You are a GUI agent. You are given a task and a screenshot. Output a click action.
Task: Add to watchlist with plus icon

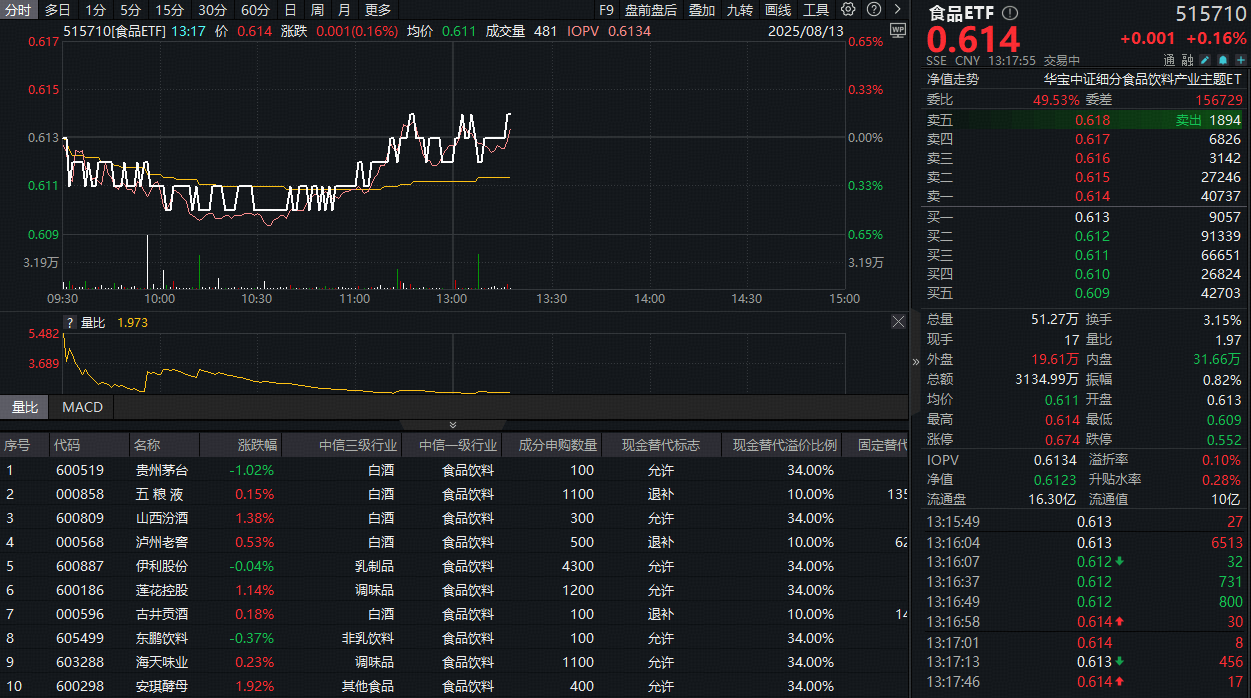pyautogui.click(x=1241, y=60)
